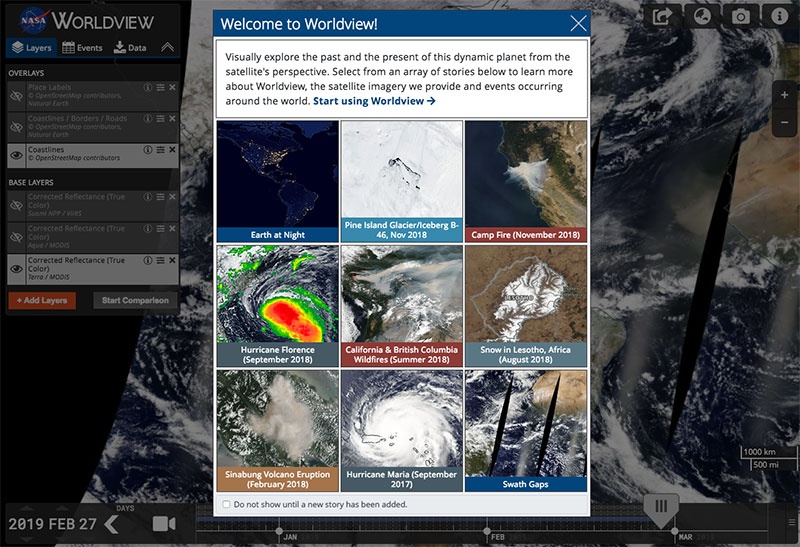The image size is (800, 547).
Task: Follow the 'Start using Worldview' link
Action: 374,101
